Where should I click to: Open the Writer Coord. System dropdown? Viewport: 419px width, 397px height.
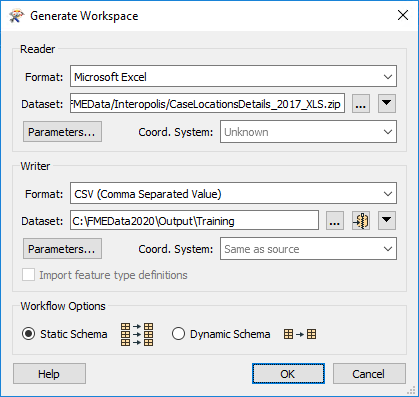[308, 249]
